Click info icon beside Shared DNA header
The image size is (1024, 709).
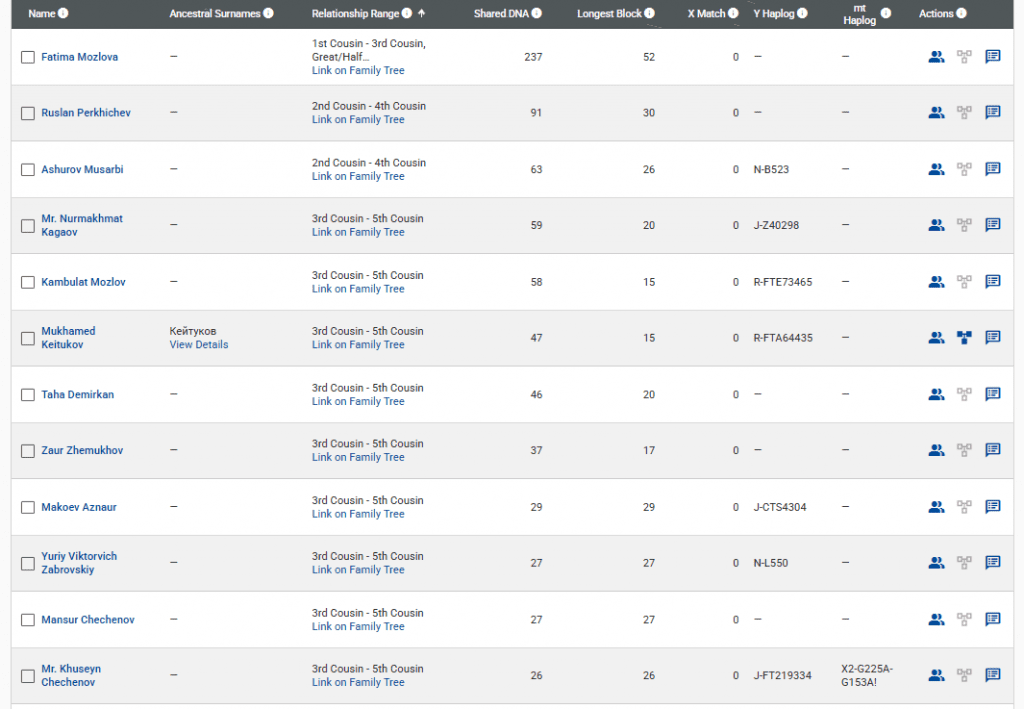pyautogui.click(x=537, y=14)
